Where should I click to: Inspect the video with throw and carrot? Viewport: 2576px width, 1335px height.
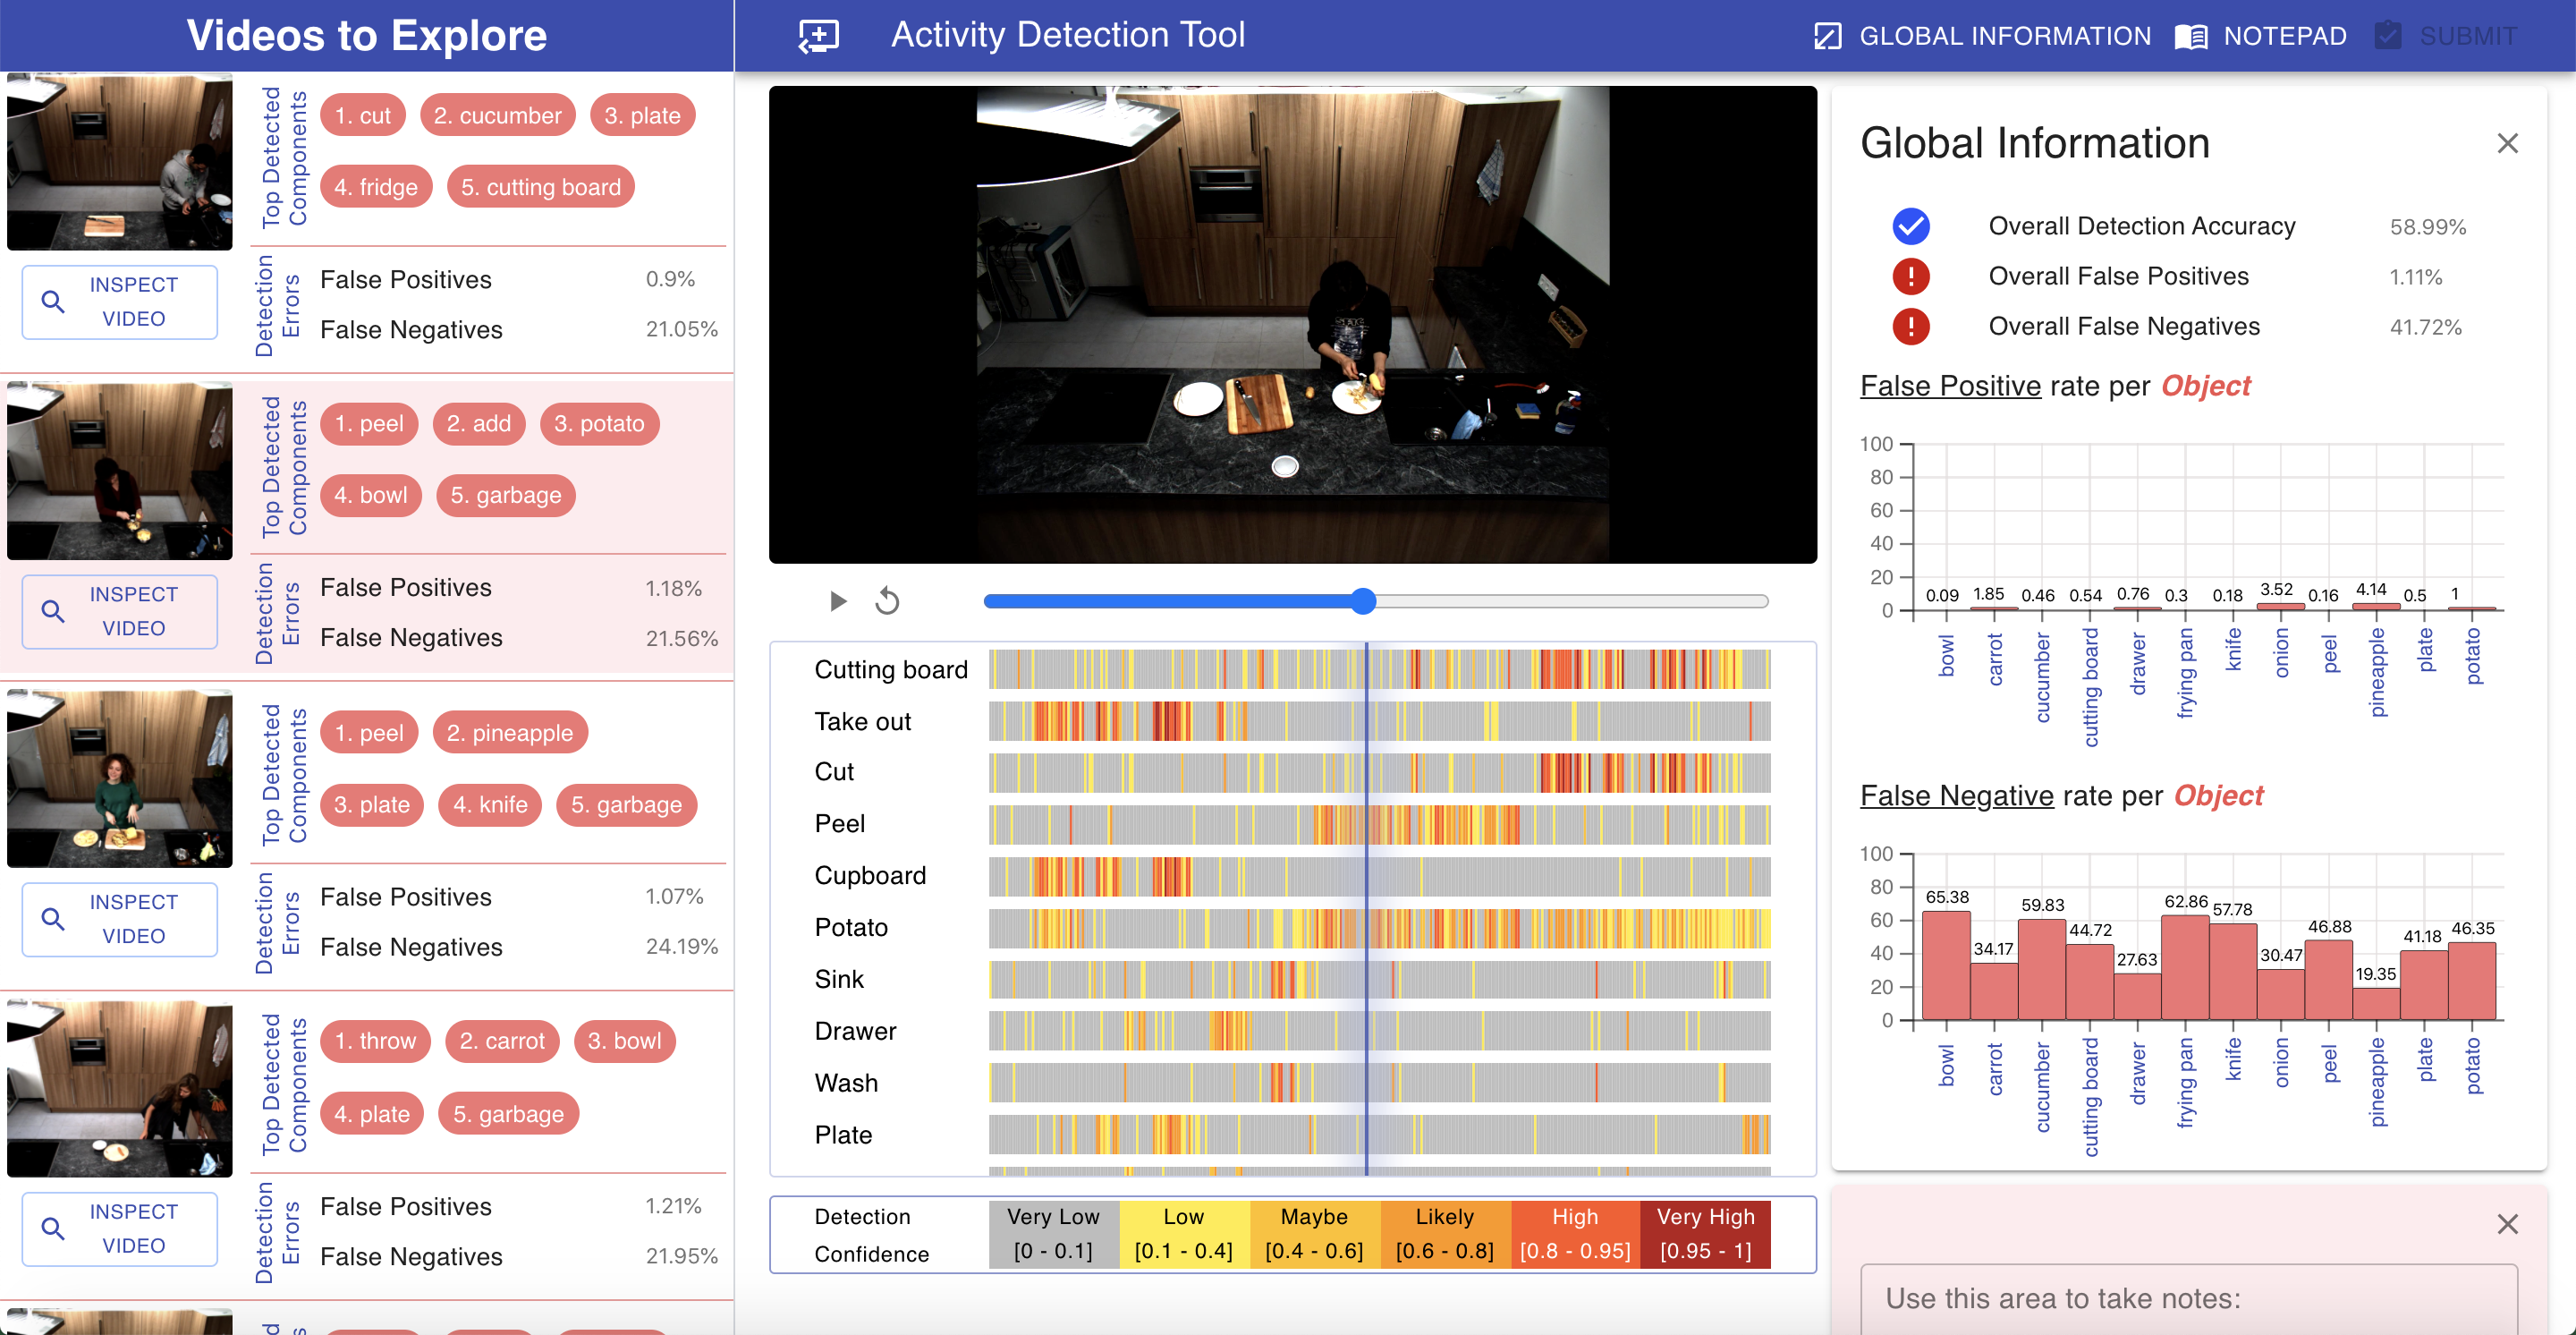(x=120, y=1228)
